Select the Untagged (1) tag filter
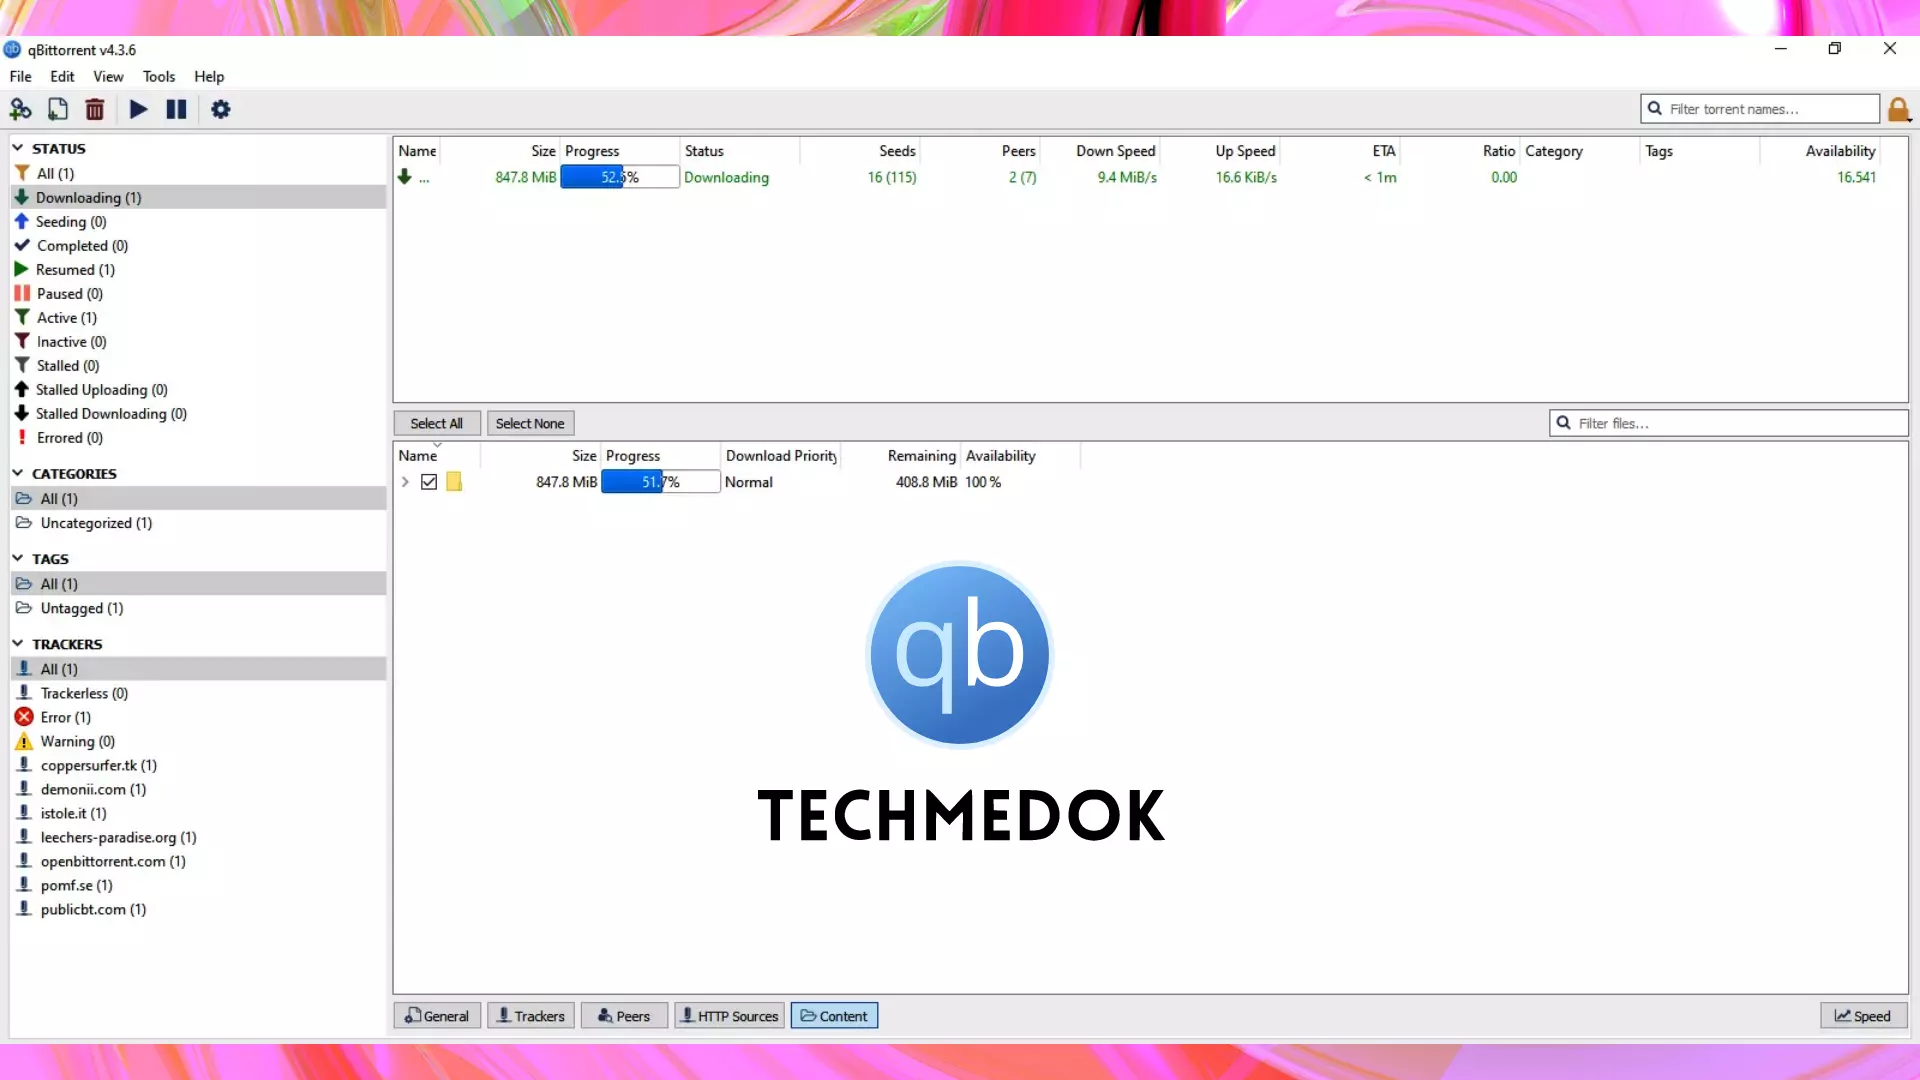This screenshot has height=1080, width=1920. pyautogui.click(x=198, y=608)
